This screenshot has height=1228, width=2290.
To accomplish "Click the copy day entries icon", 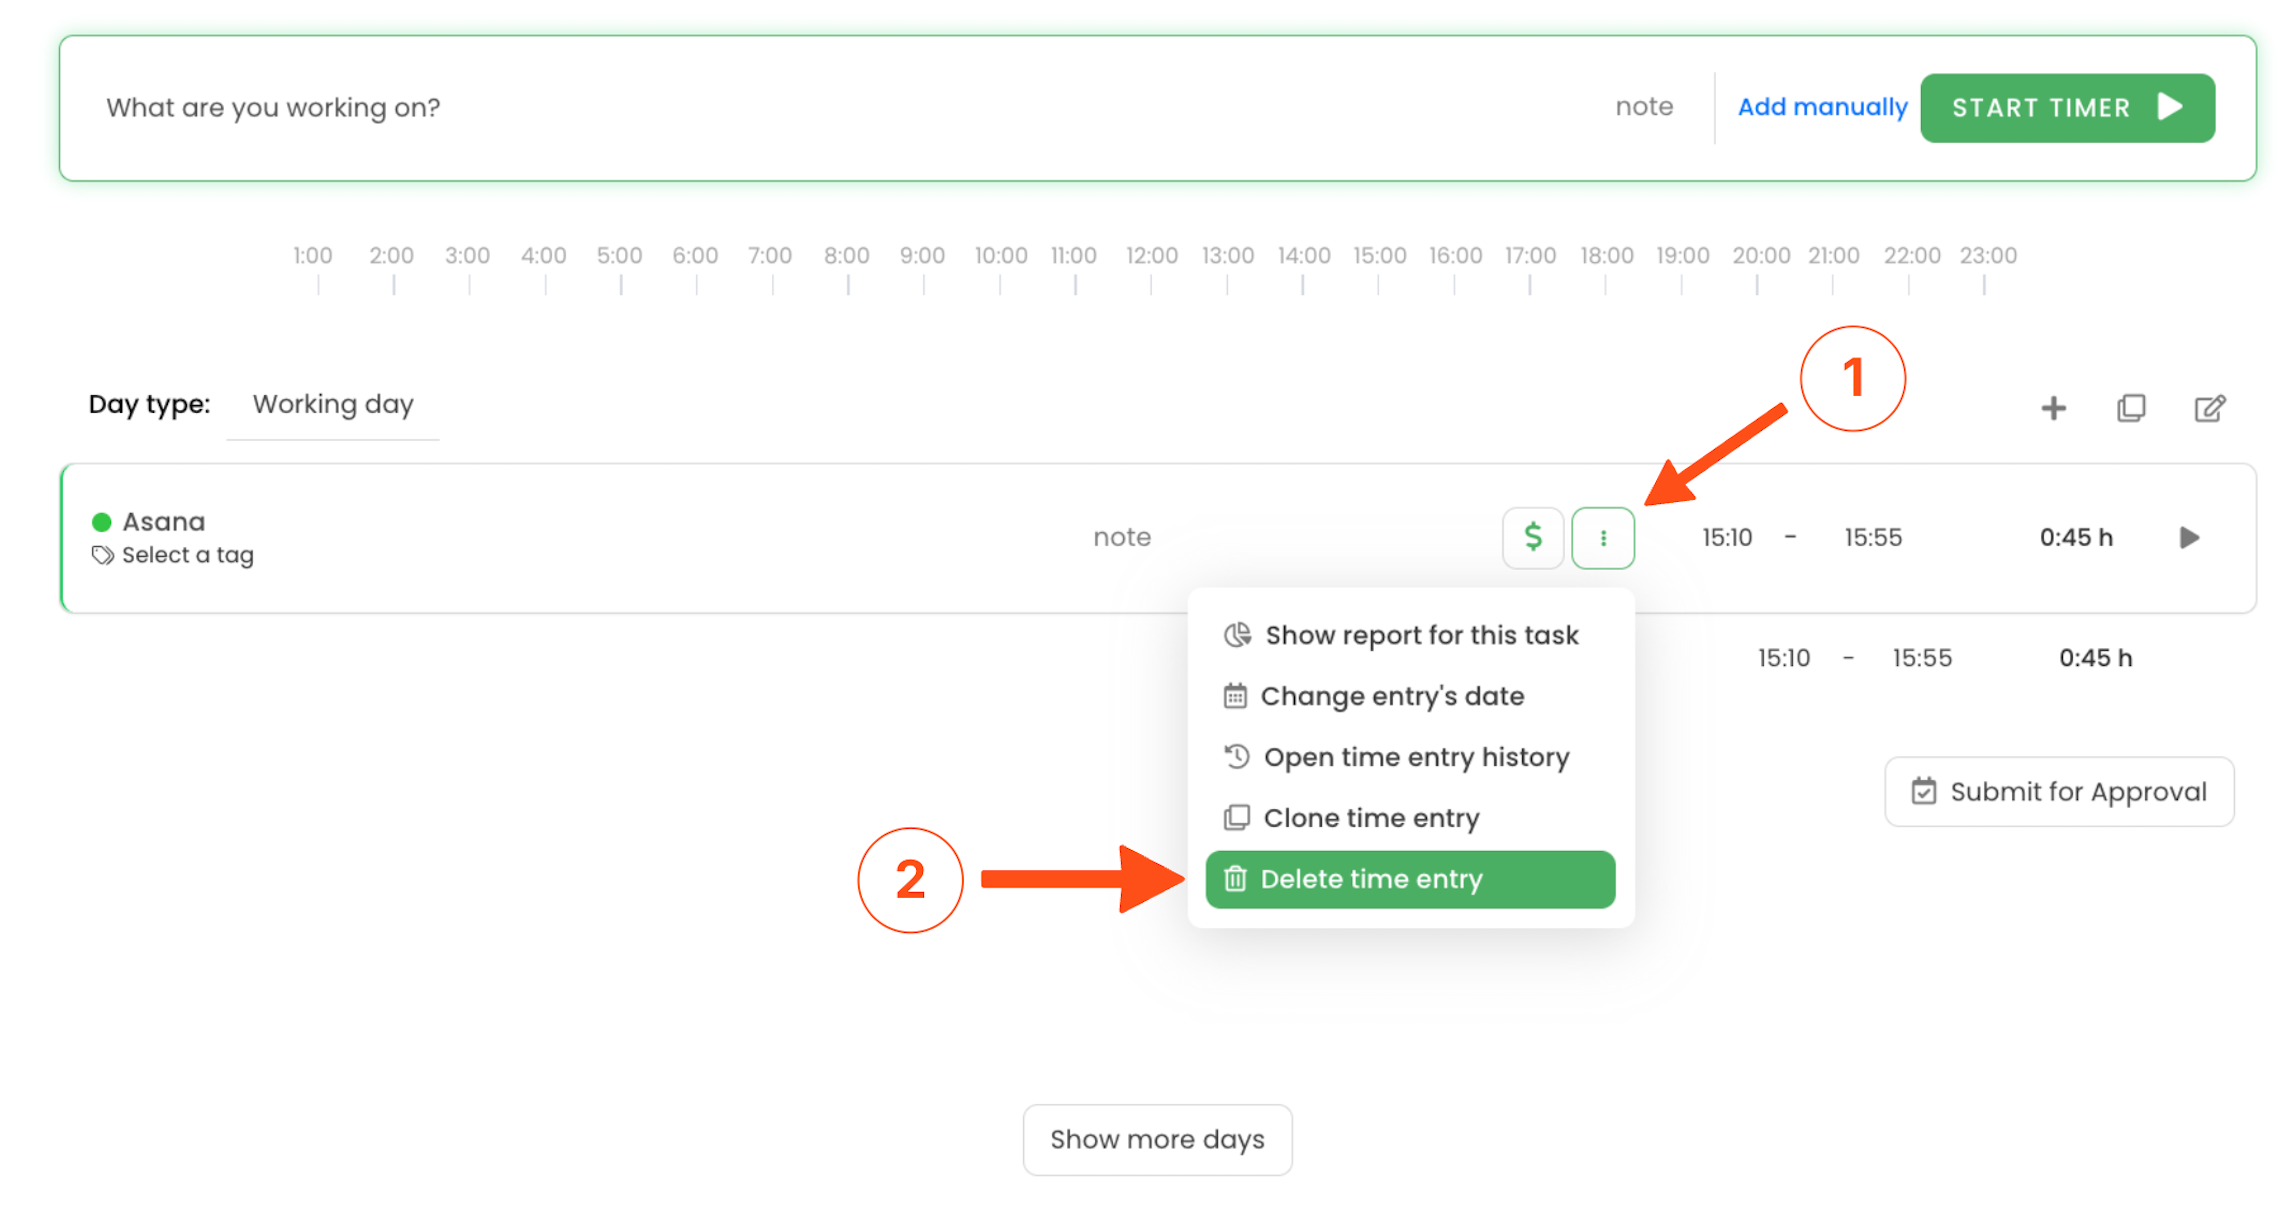I will coord(2131,408).
